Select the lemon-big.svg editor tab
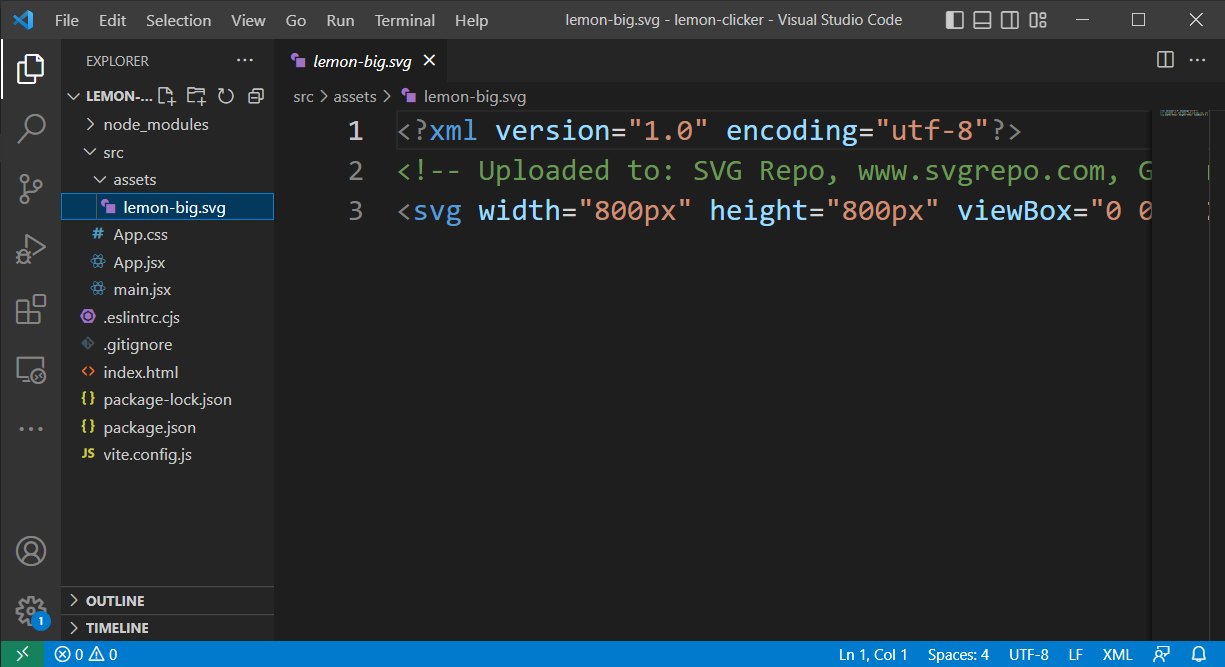 click(363, 61)
